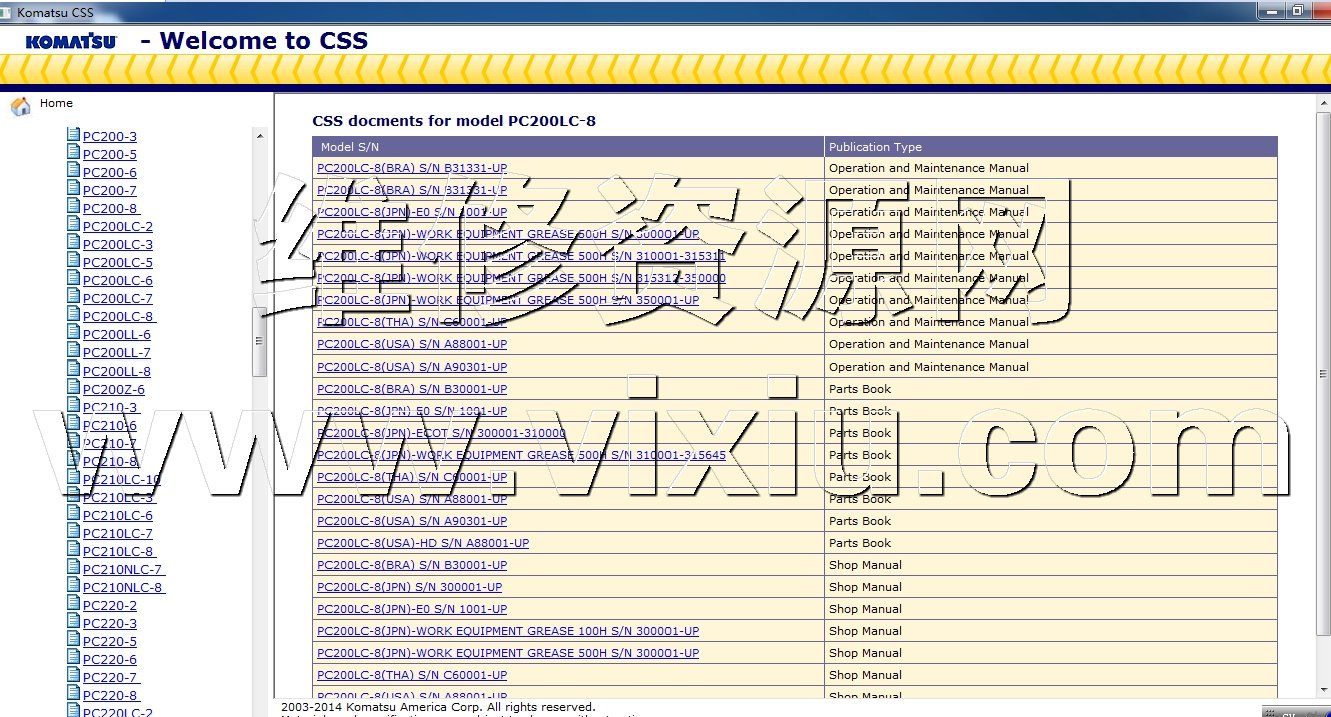Click the Home house icon

pos(20,106)
